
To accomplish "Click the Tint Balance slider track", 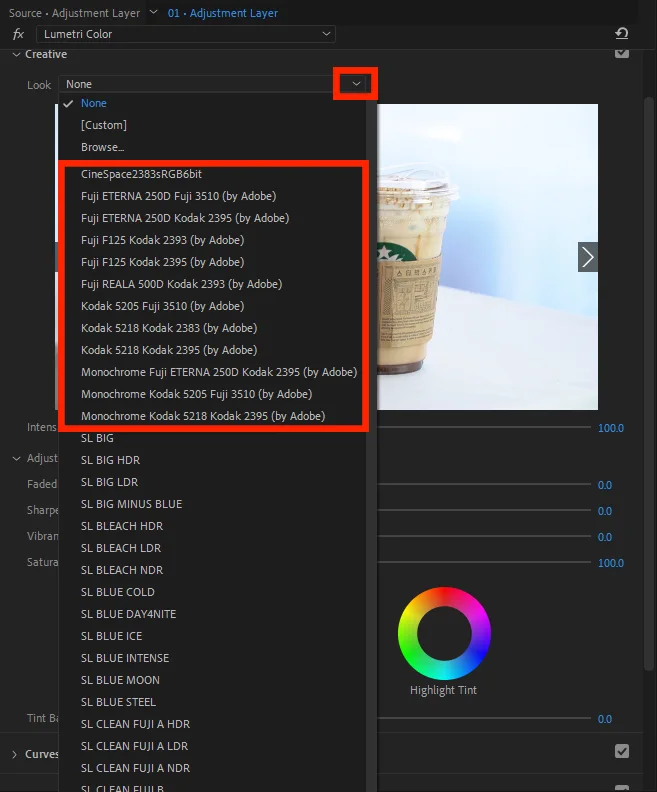I will tap(484, 718).
